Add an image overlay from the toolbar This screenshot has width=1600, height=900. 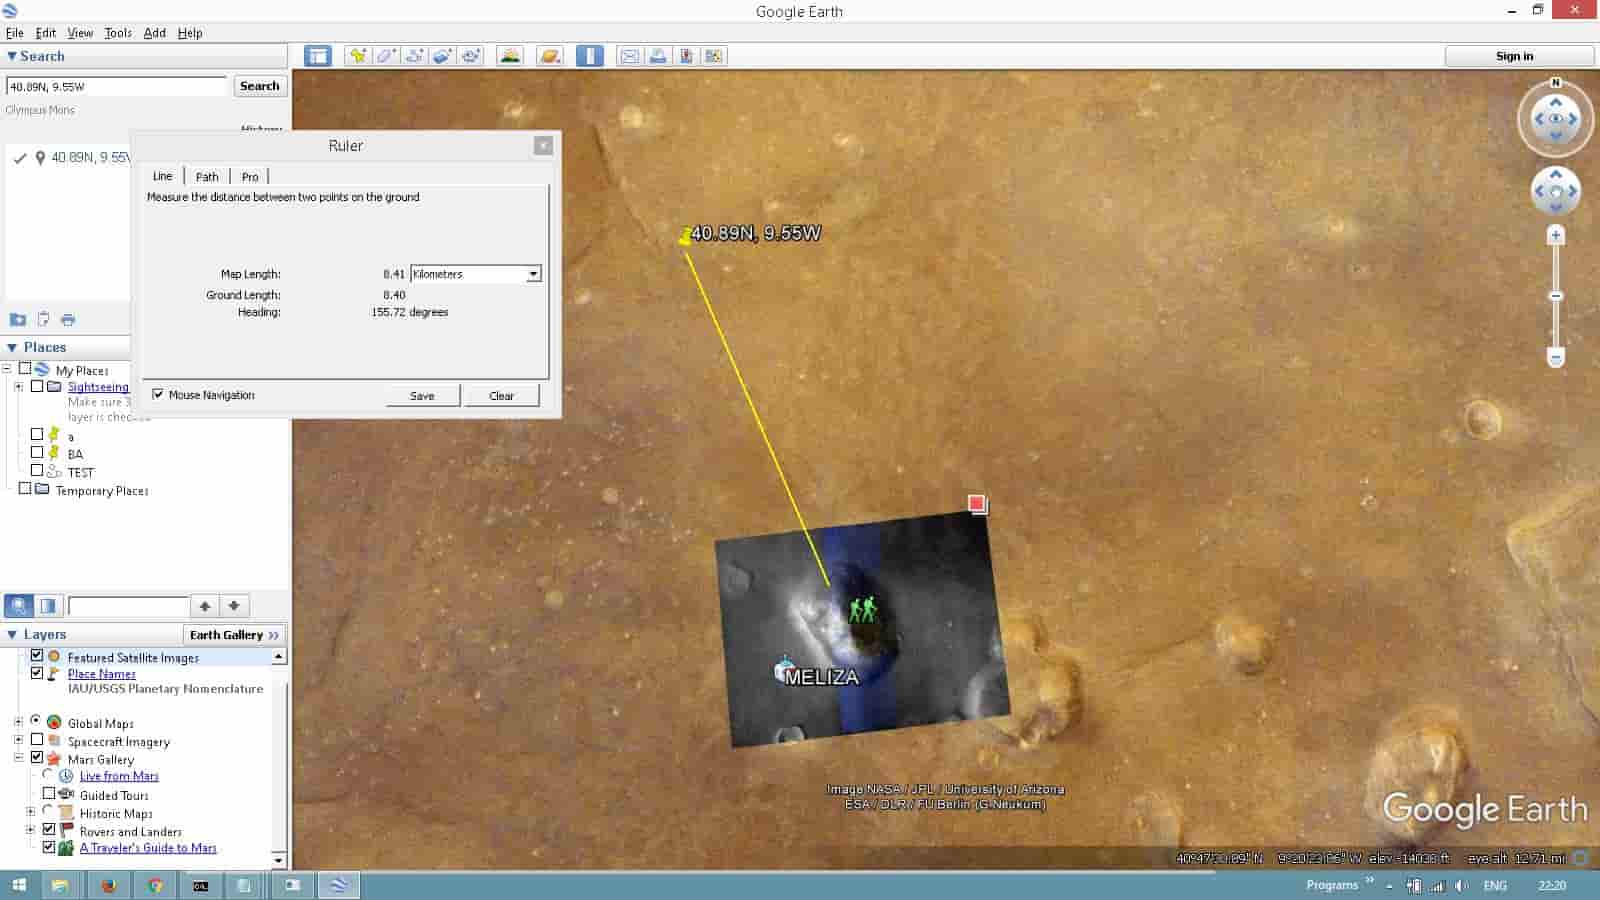(x=443, y=56)
